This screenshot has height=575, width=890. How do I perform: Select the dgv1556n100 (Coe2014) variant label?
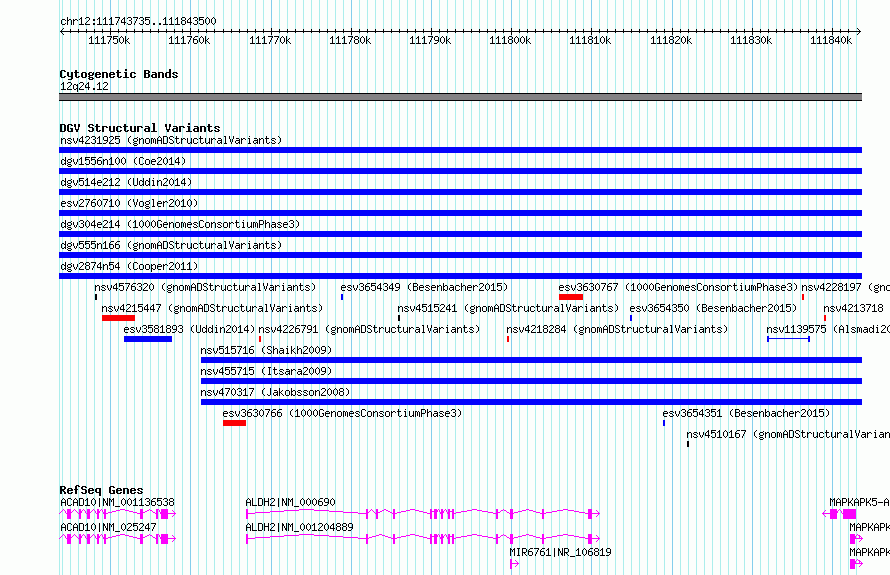coord(123,161)
